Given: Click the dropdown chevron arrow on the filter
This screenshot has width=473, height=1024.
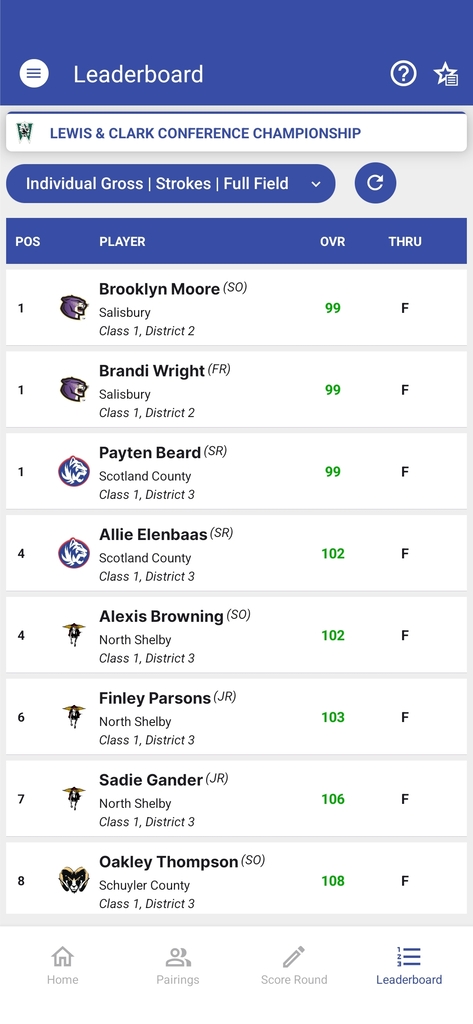Looking at the screenshot, I should click(316, 184).
